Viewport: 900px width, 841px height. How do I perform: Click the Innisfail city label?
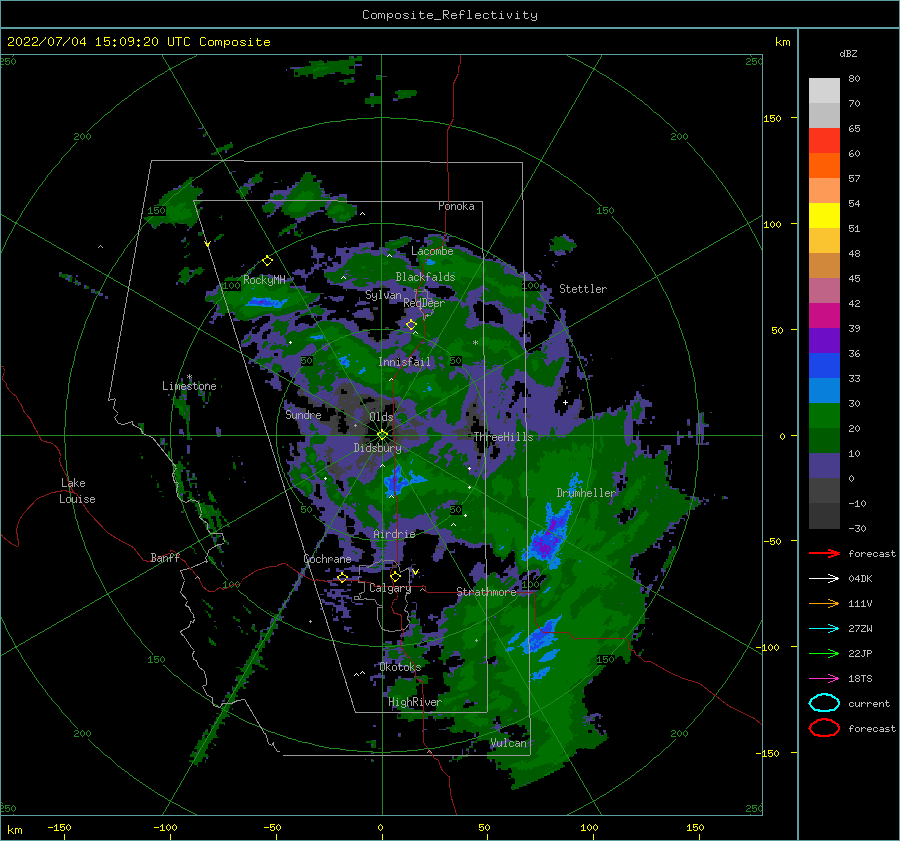[x=404, y=362]
